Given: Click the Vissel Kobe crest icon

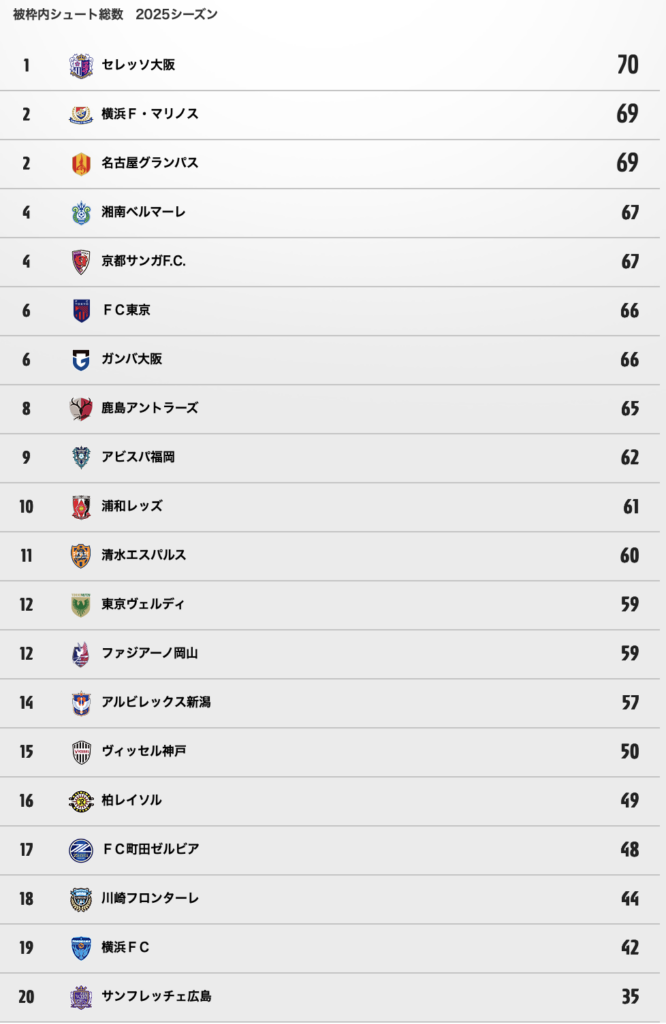Looking at the screenshot, I should click(81, 752).
